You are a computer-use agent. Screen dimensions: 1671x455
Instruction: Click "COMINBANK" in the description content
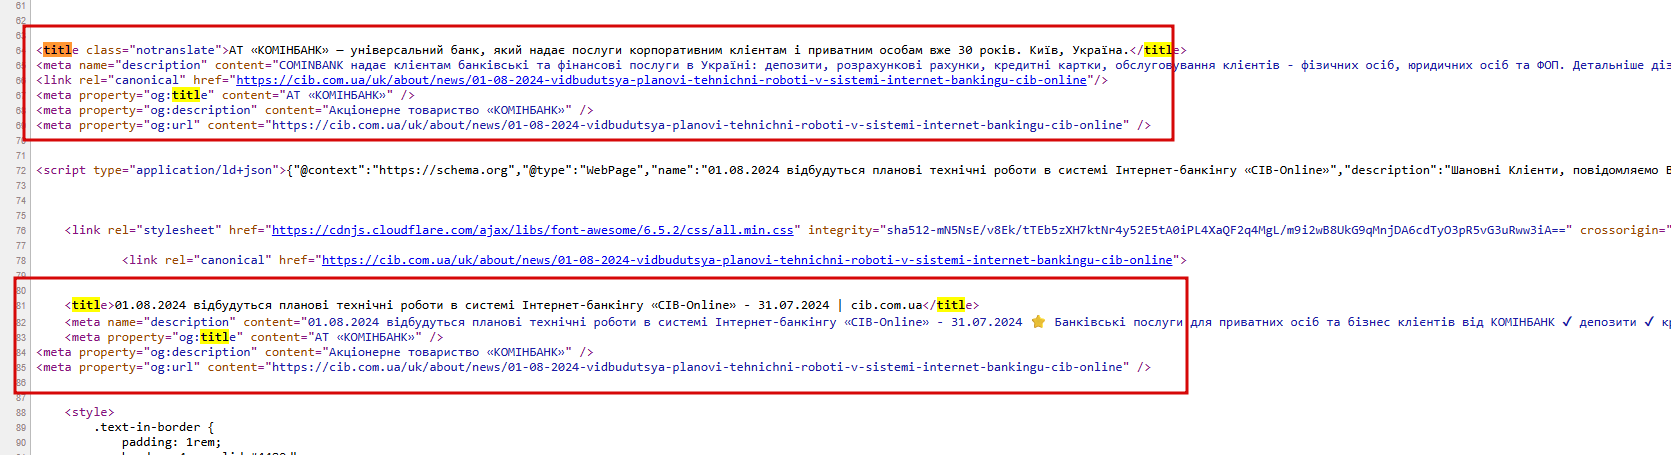coord(311,65)
